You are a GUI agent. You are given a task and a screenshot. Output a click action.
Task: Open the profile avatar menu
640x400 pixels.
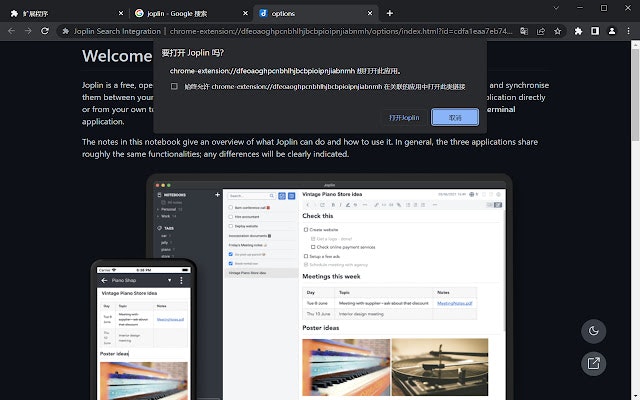point(612,31)
